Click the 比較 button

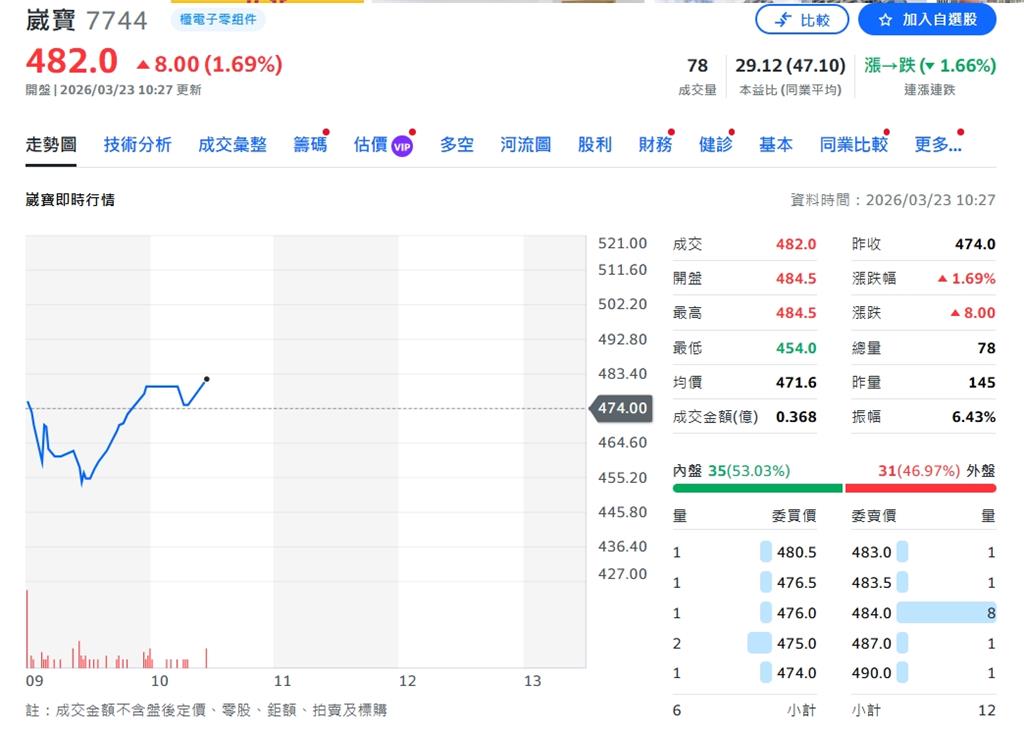click(x=802, y=20)
